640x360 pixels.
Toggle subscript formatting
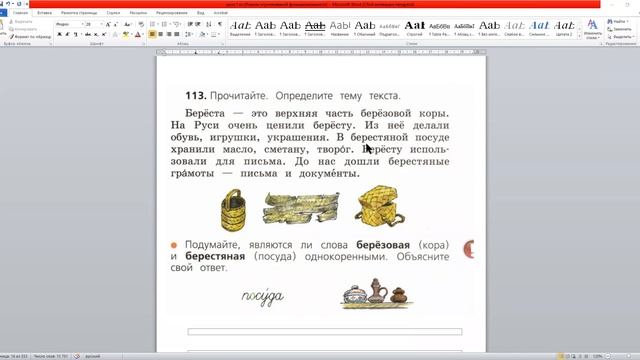(96, 35)
